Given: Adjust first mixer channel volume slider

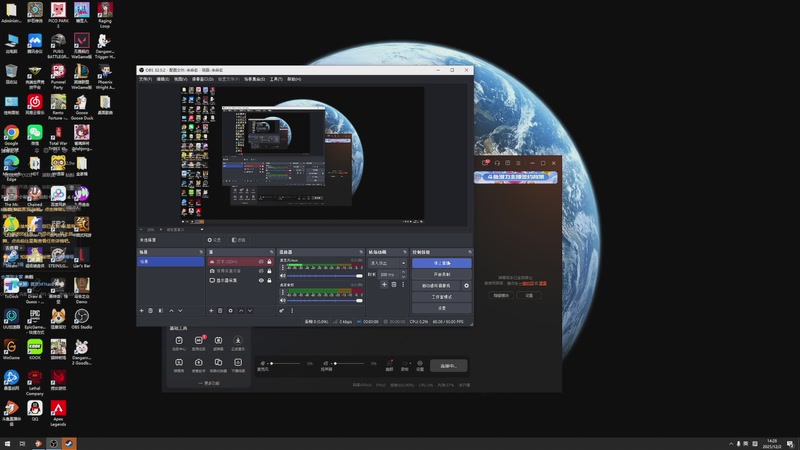Looking at the screenshot, I should 325,276.
